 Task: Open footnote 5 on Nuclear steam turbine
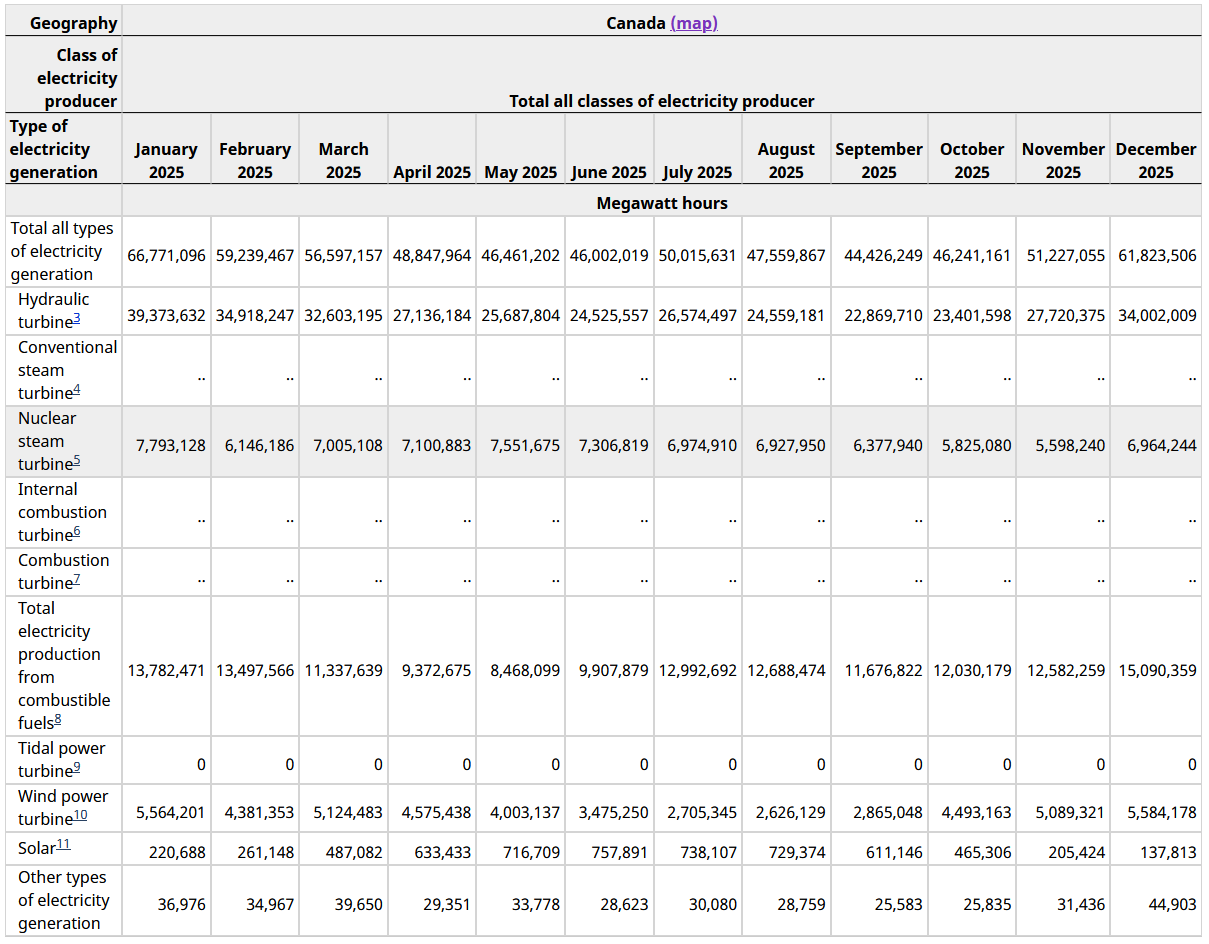click(x=77, y=462)
